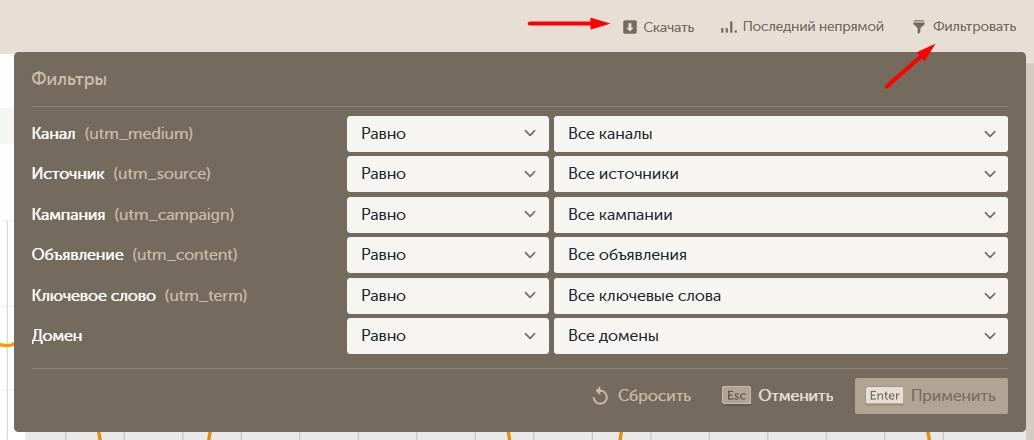
Task: Click the Домен filter label
Action: pyautogui.click(x=57, y=336)
